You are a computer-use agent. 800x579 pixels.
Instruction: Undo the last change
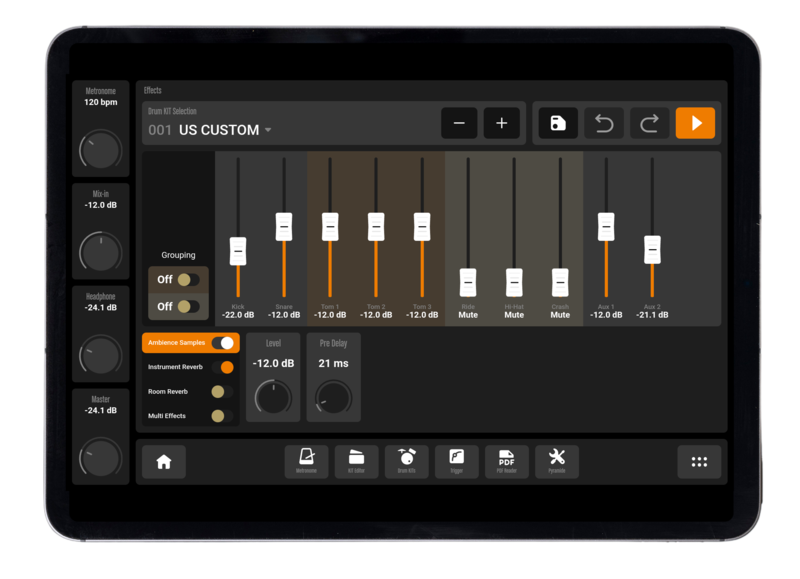604,123
